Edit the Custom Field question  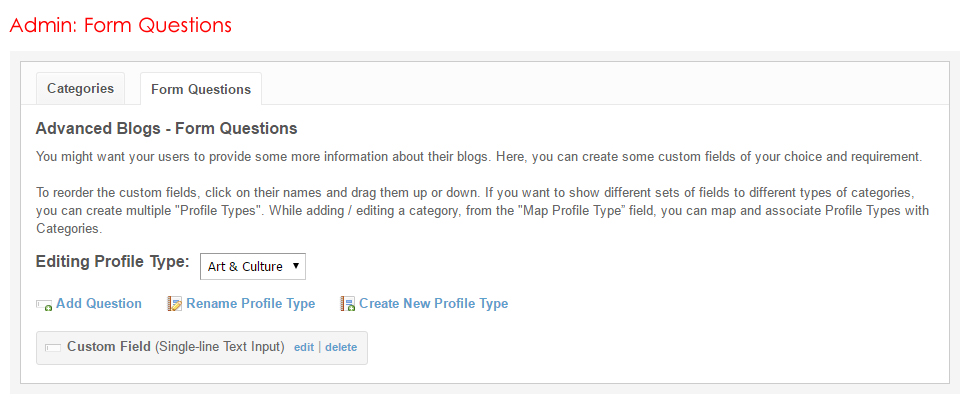(x=303, y=347)
